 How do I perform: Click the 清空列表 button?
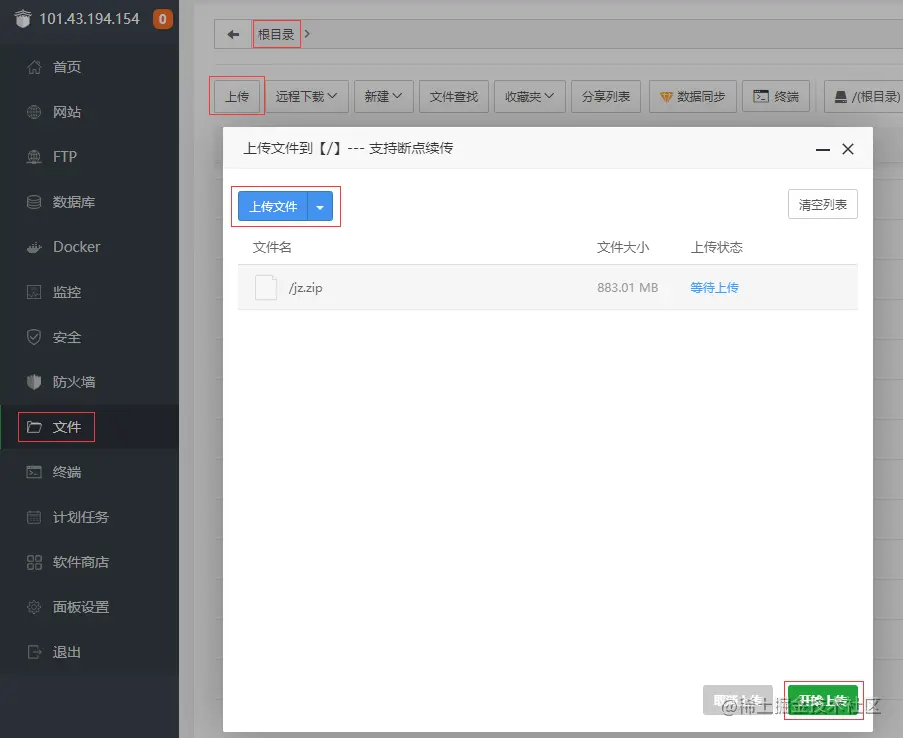(x=822, y=205)
